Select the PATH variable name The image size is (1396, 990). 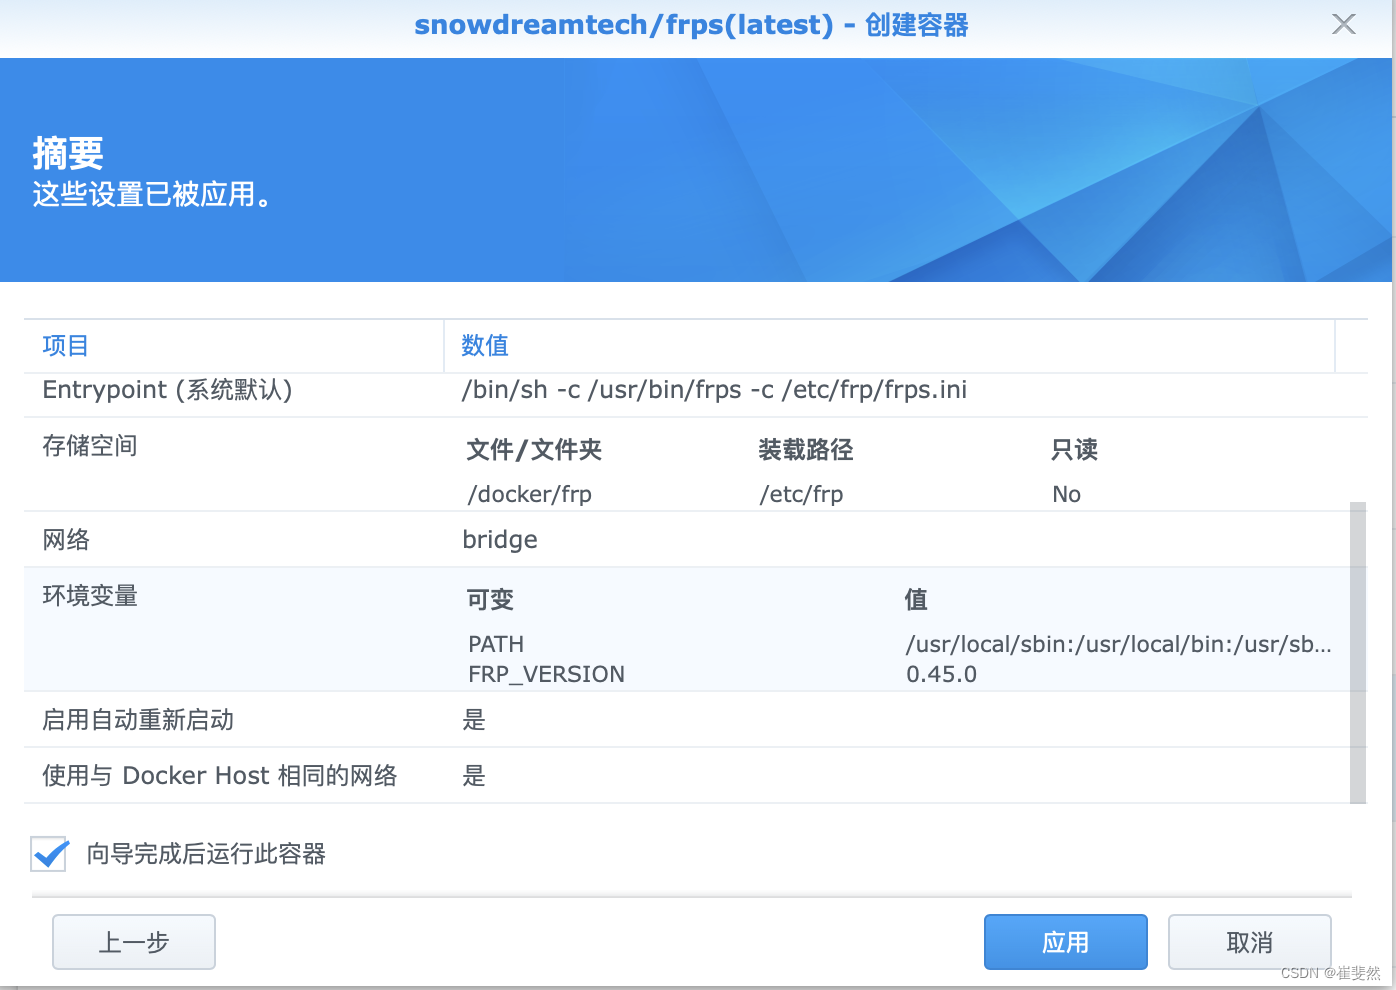point(496,644)
